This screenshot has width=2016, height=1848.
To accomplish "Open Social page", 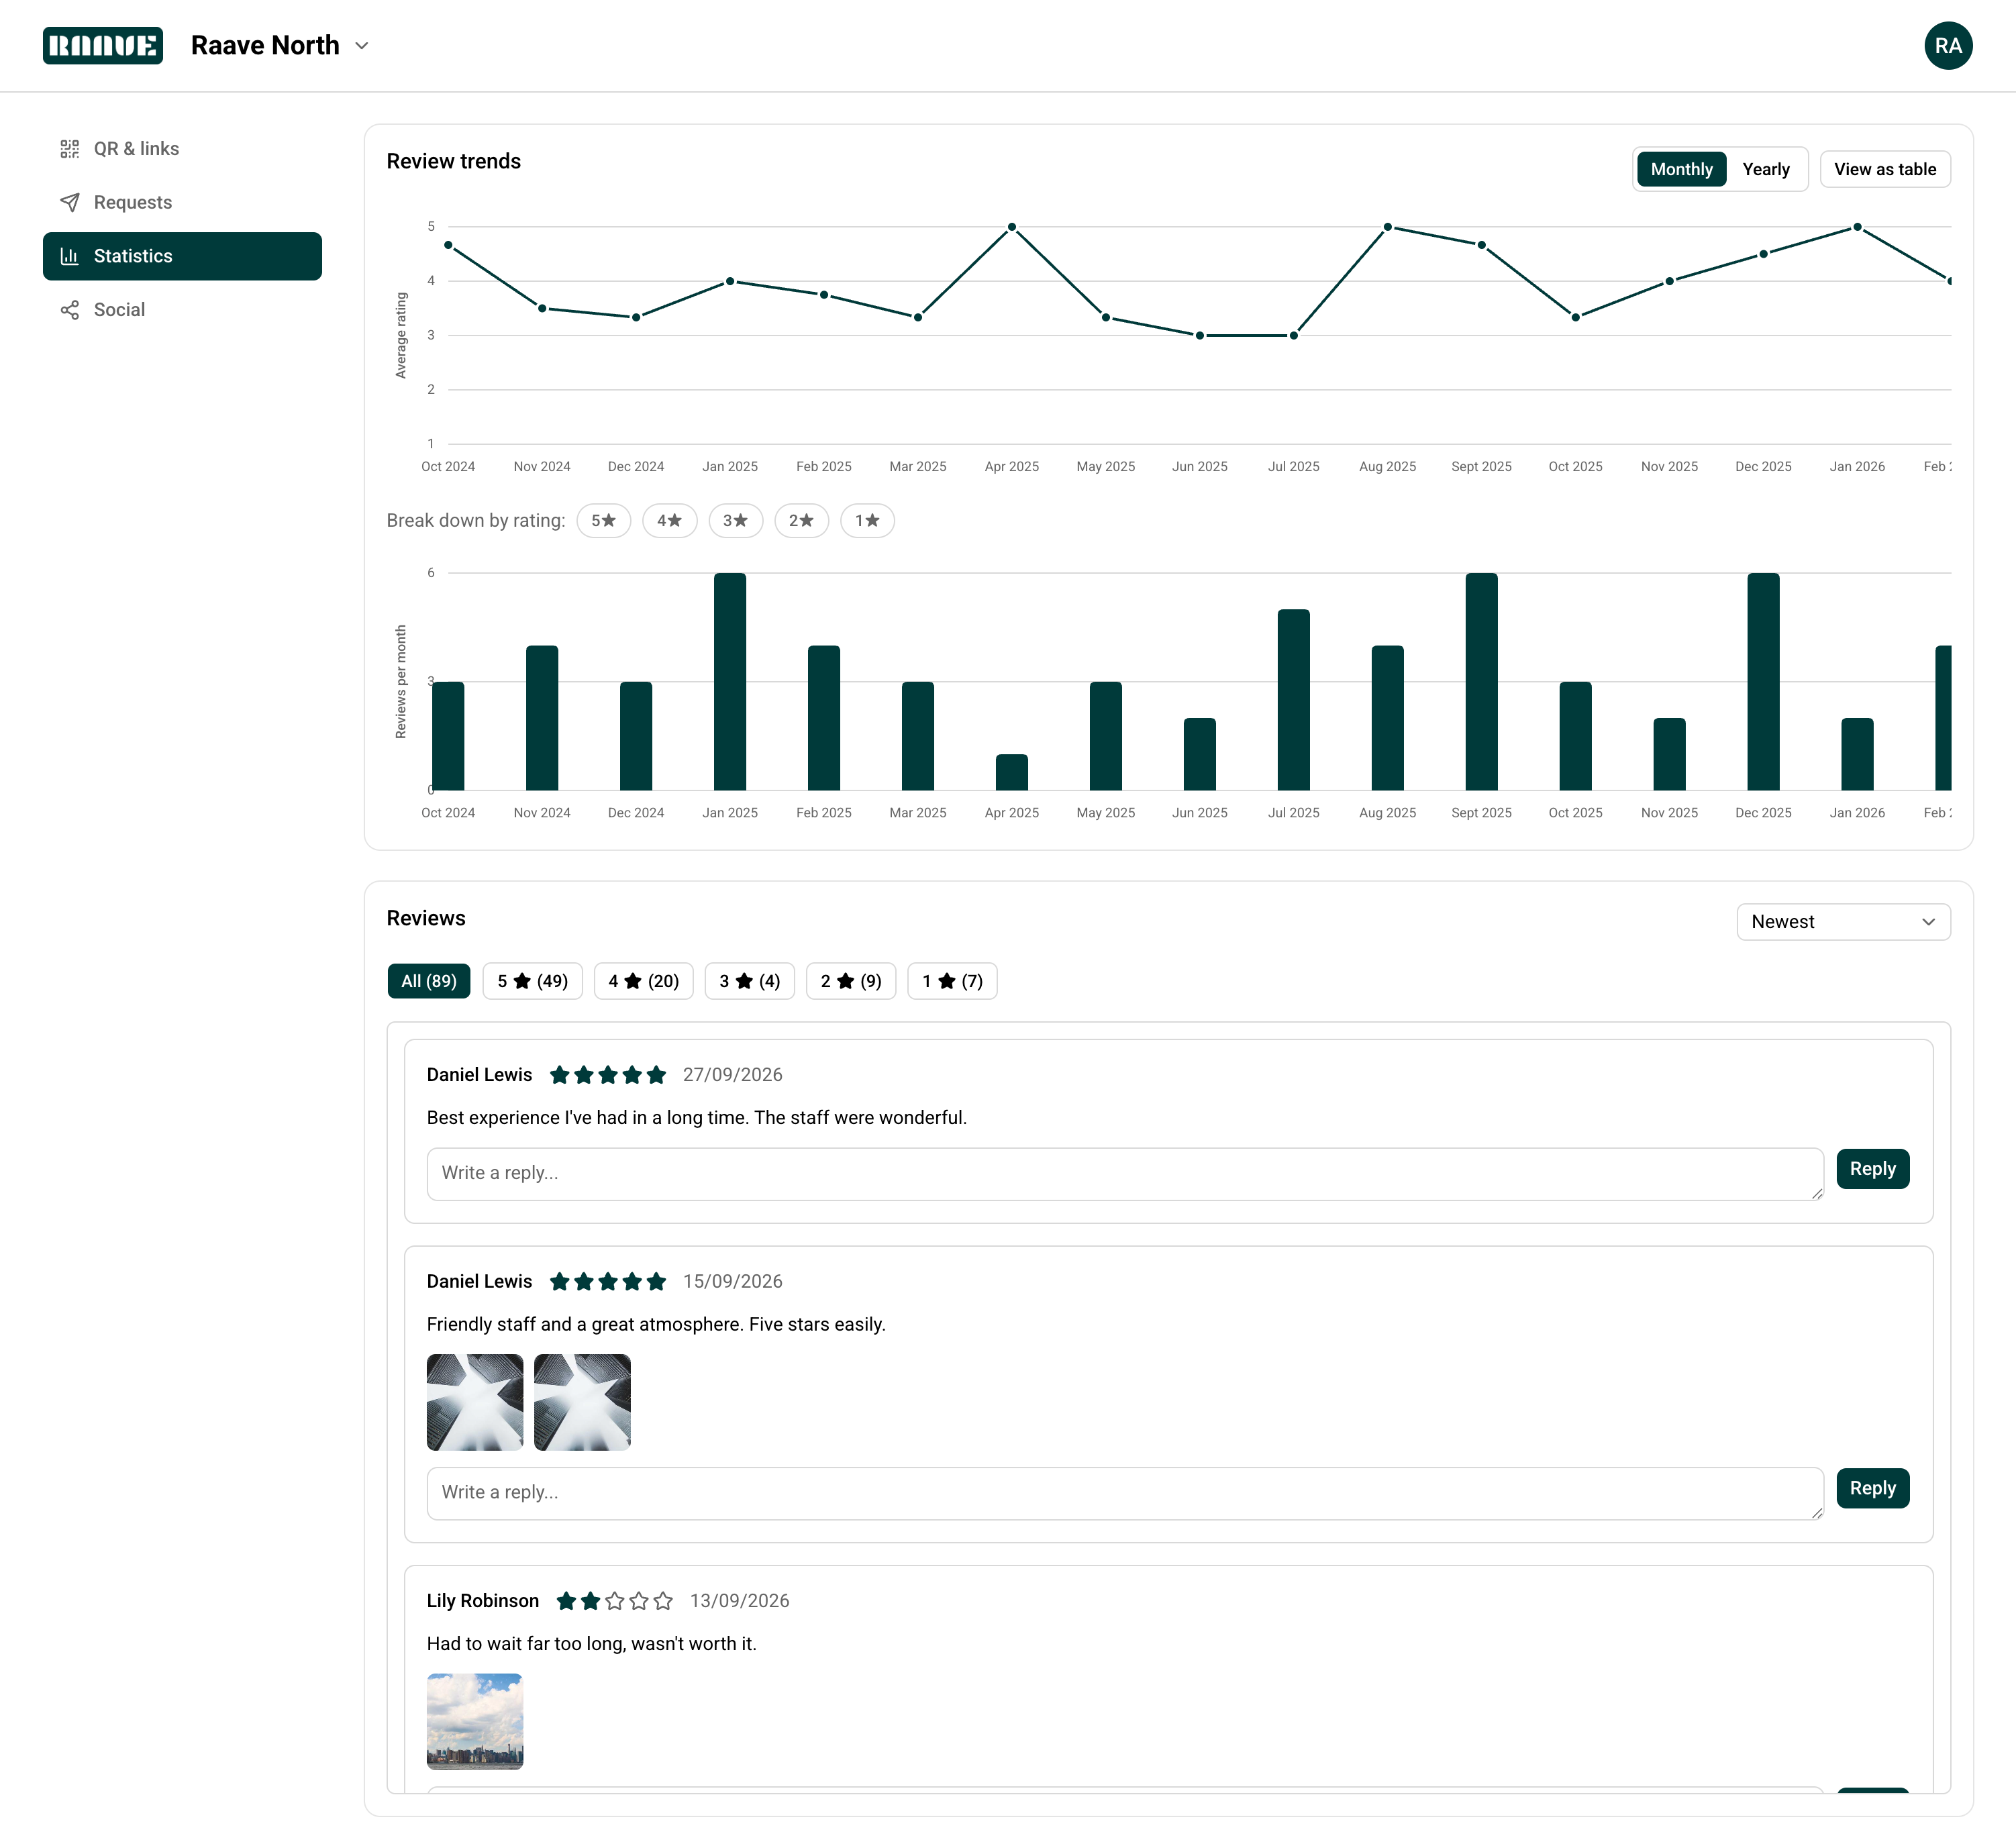I will pos(182,310).
